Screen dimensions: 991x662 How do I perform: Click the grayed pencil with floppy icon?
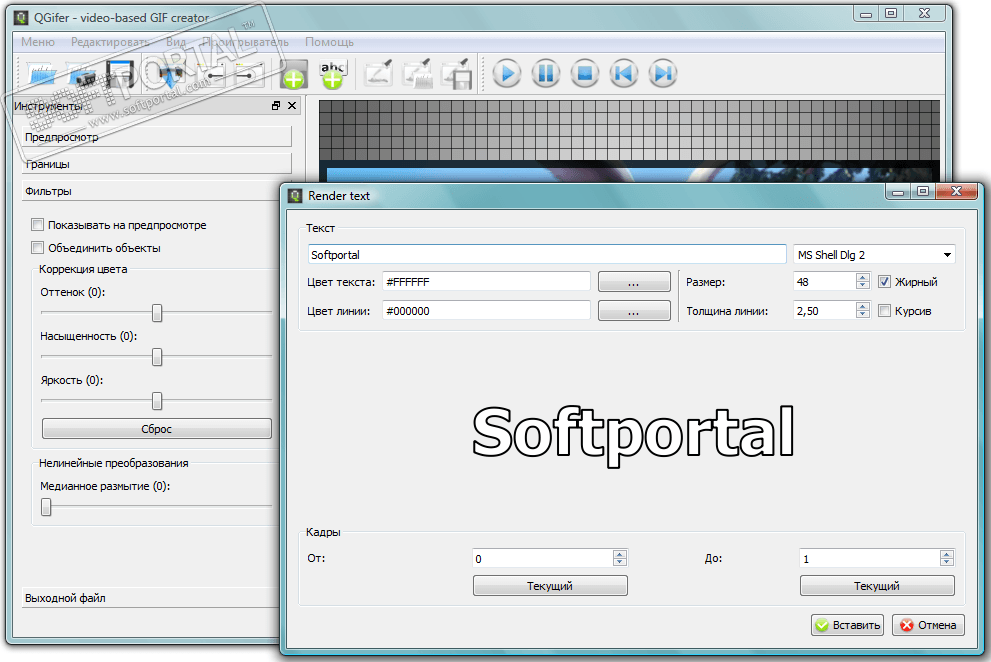click(457, 74)
